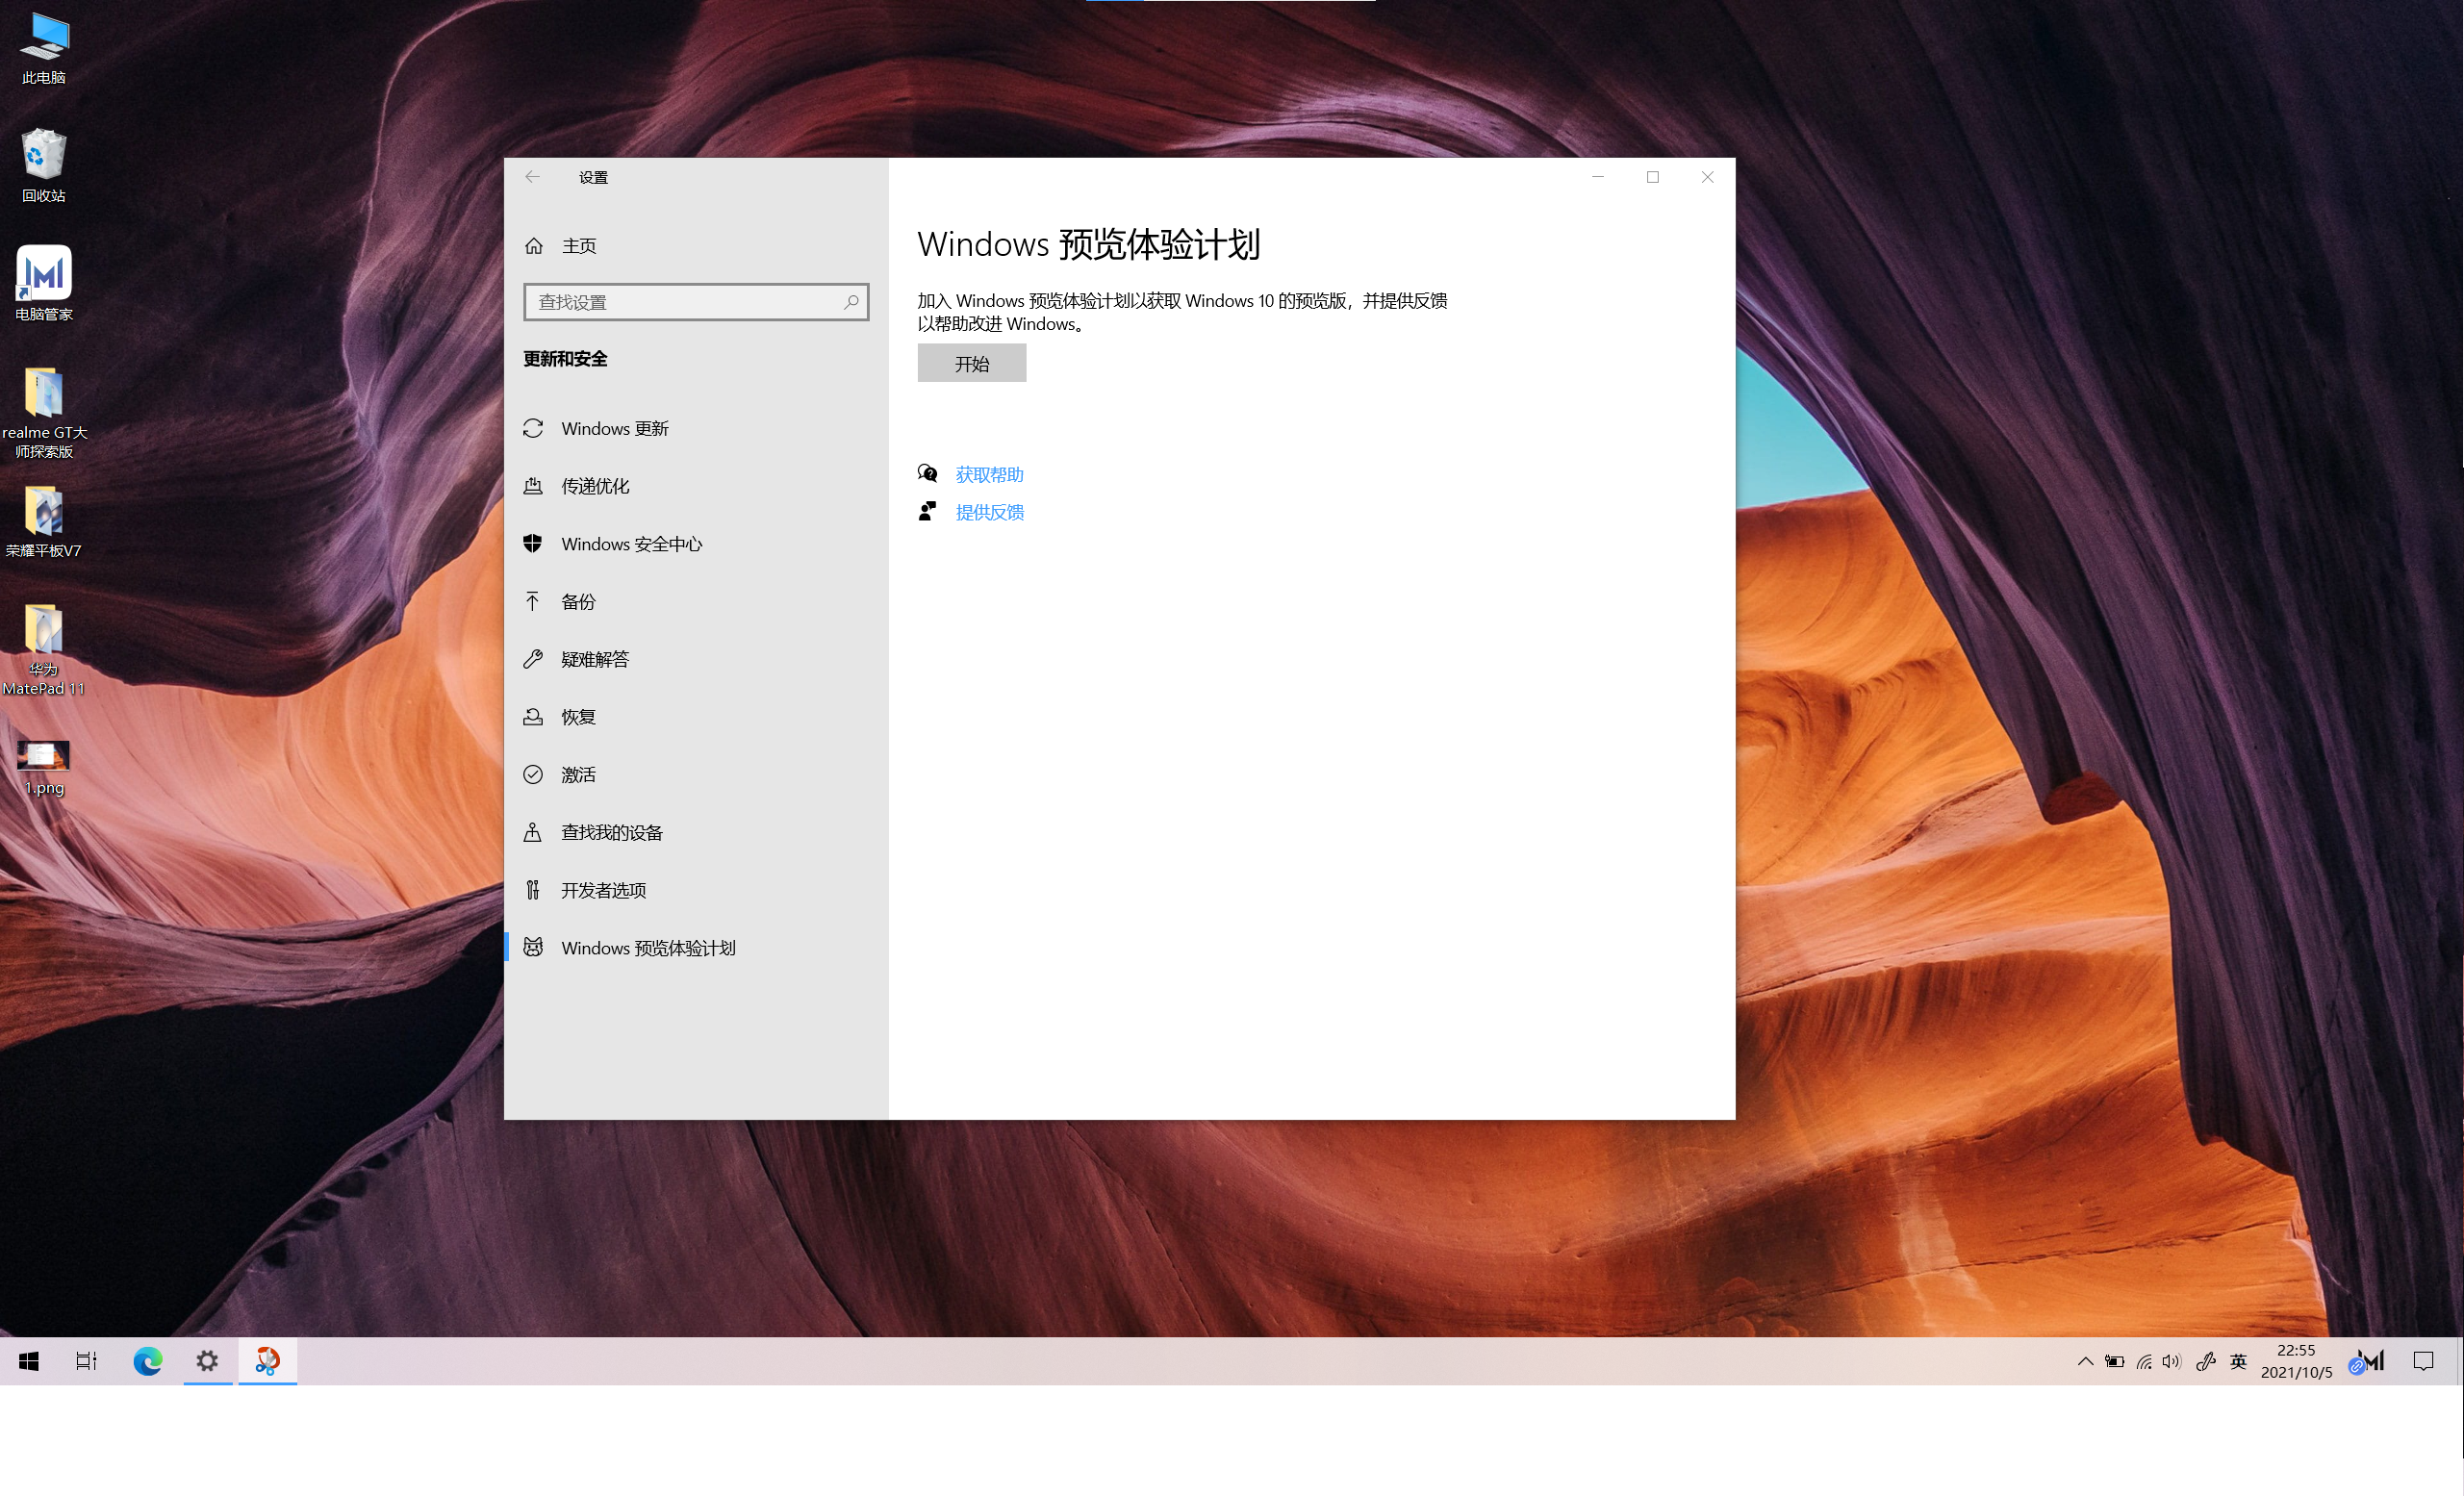Click the 疑难解答 wrench icon
Screen dimensions: 2464x1496
click(x=533, y=659)
